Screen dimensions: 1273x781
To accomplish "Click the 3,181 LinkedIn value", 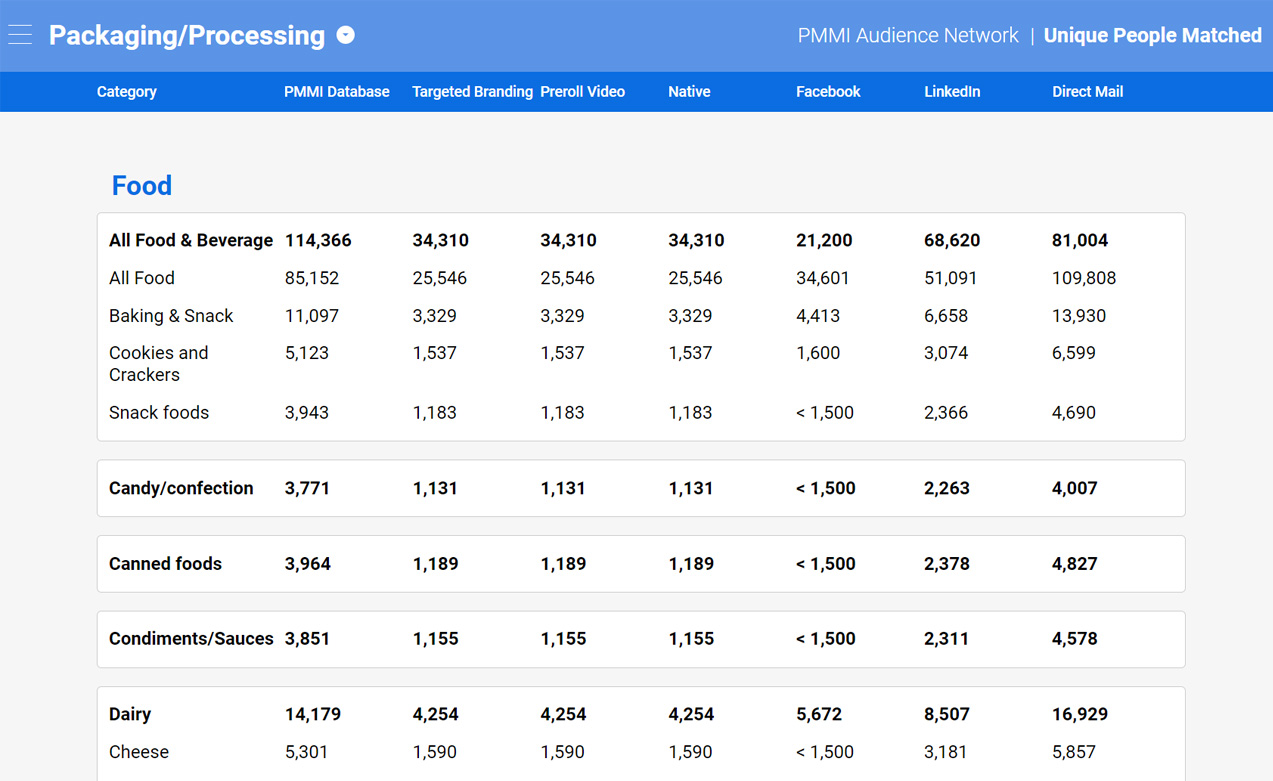I will click(946, 752).
